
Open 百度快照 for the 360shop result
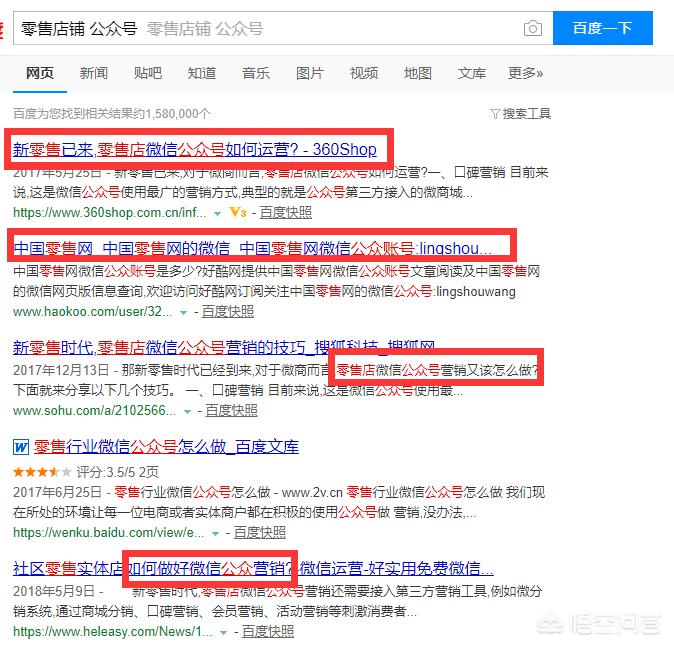285,212
